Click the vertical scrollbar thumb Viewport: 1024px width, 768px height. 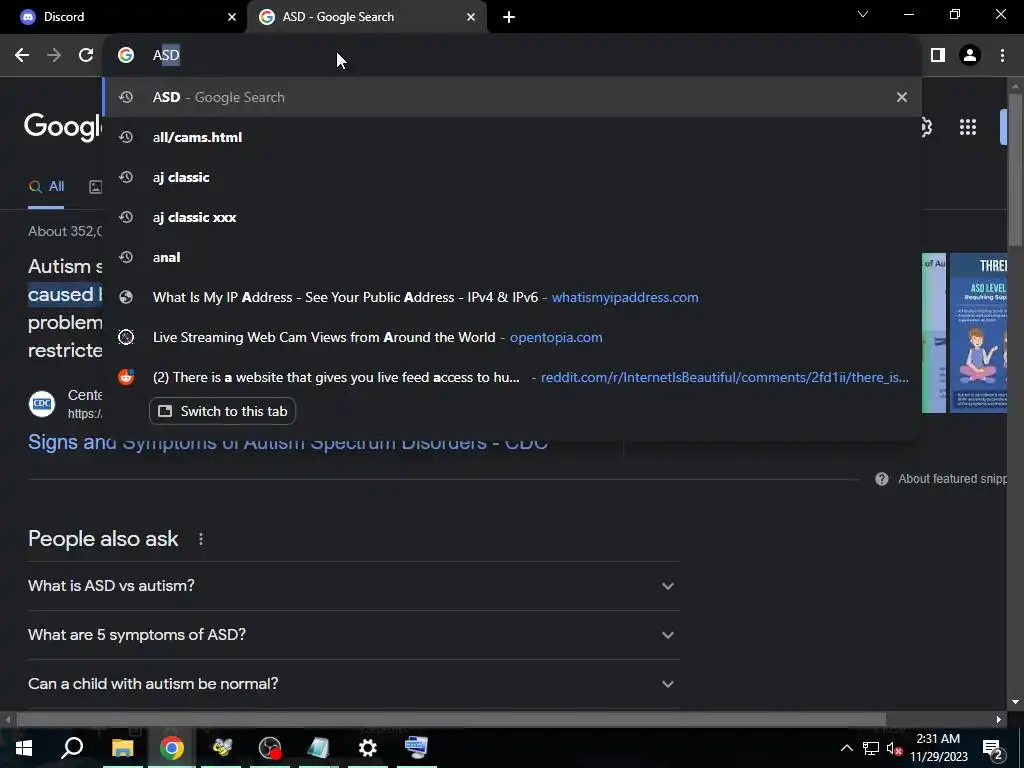1015,170
